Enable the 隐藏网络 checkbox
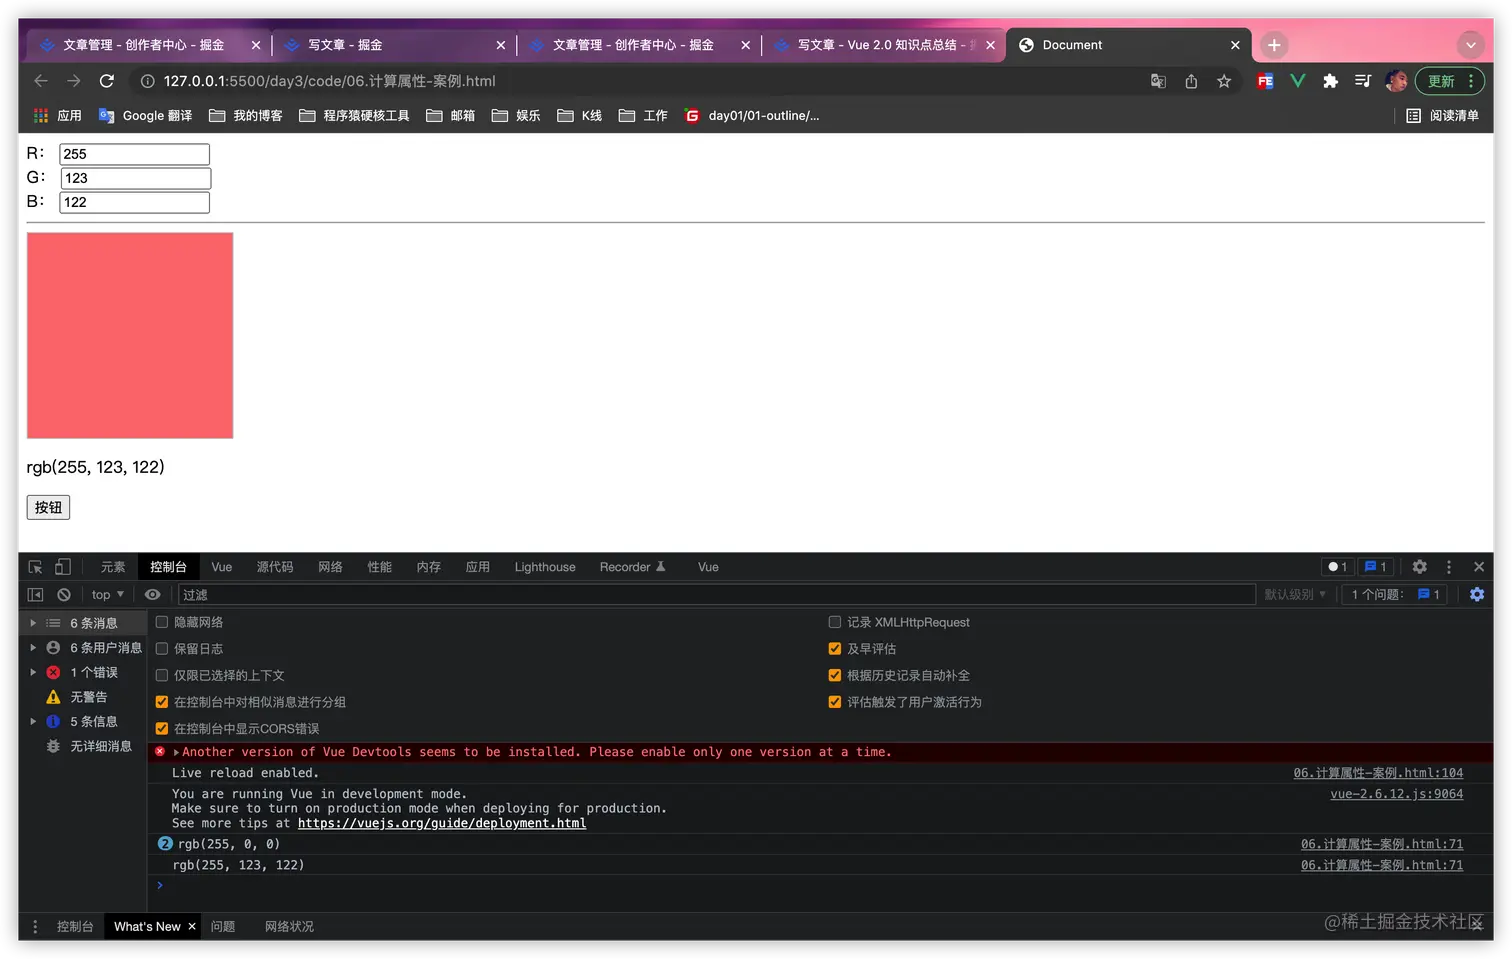Viewport: 1512px width, 959px height. [x=161, y=621]
